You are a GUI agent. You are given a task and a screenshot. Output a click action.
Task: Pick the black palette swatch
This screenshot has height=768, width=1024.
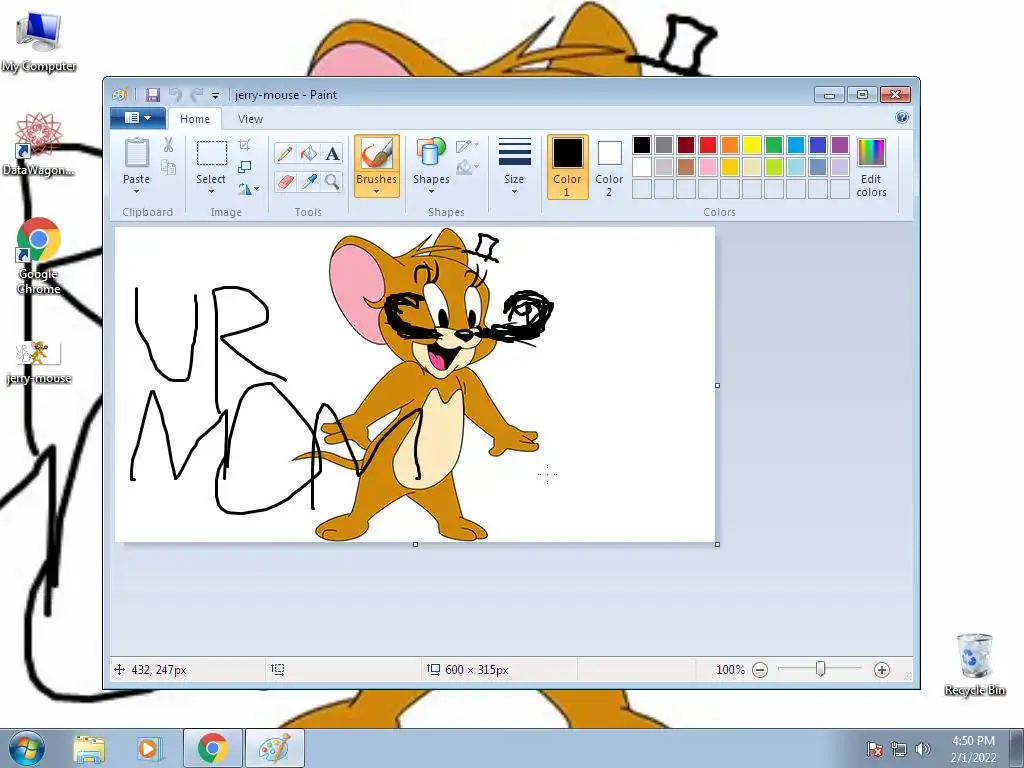tap(642, 145)
